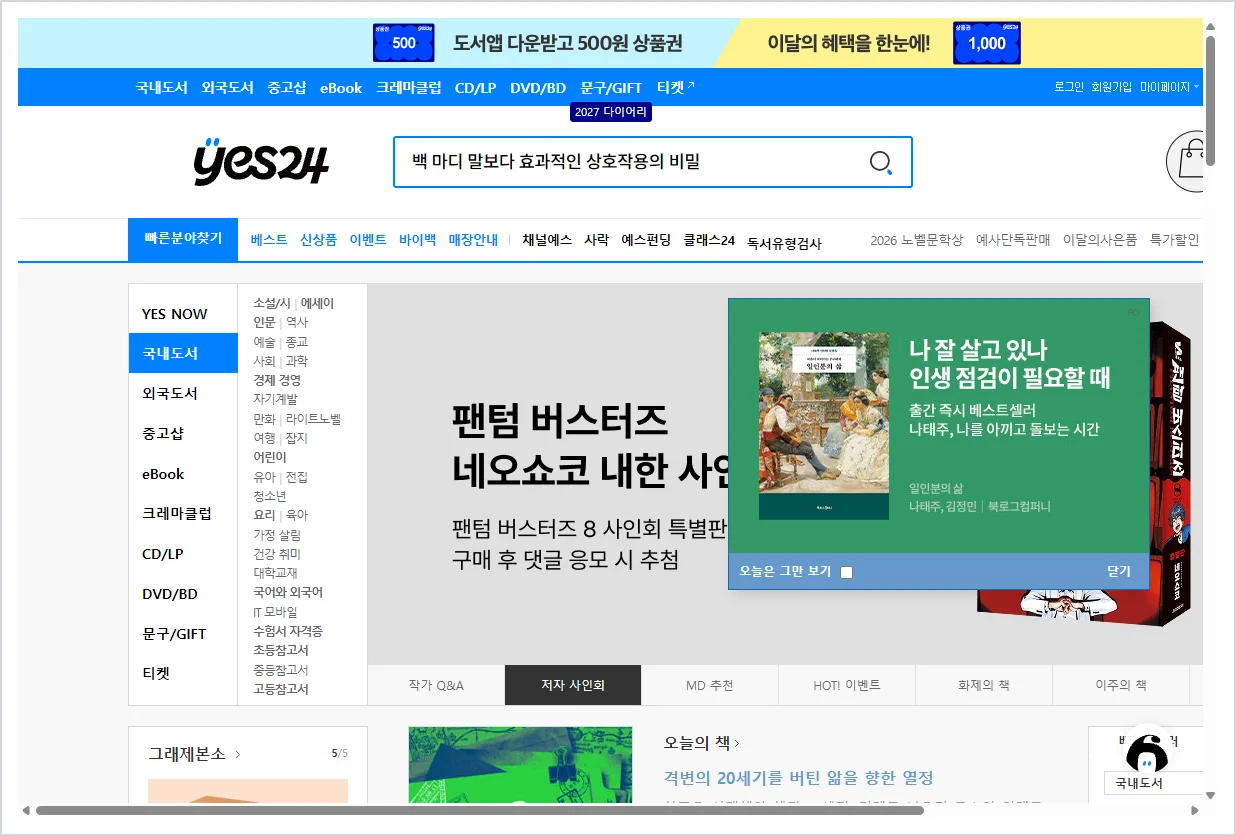Click the vertical scrollbar thumb
The height and width of the screenshot is (836, 1236).
tap(1210, 100)
